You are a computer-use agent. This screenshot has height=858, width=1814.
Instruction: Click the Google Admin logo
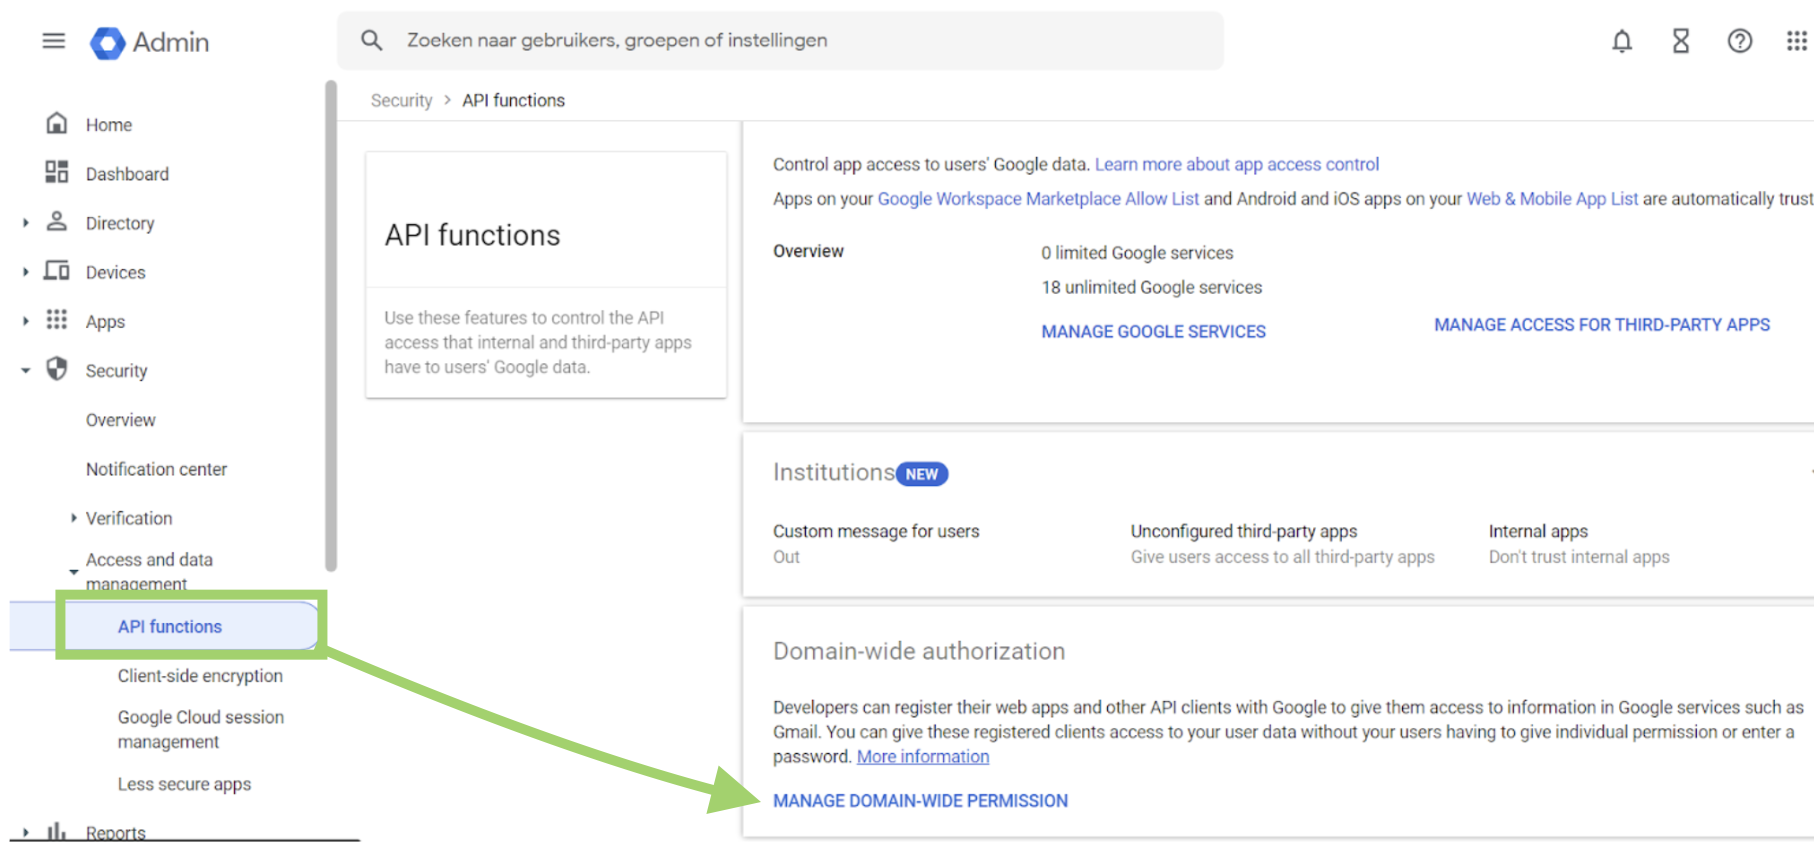click(x=150, y=42)
